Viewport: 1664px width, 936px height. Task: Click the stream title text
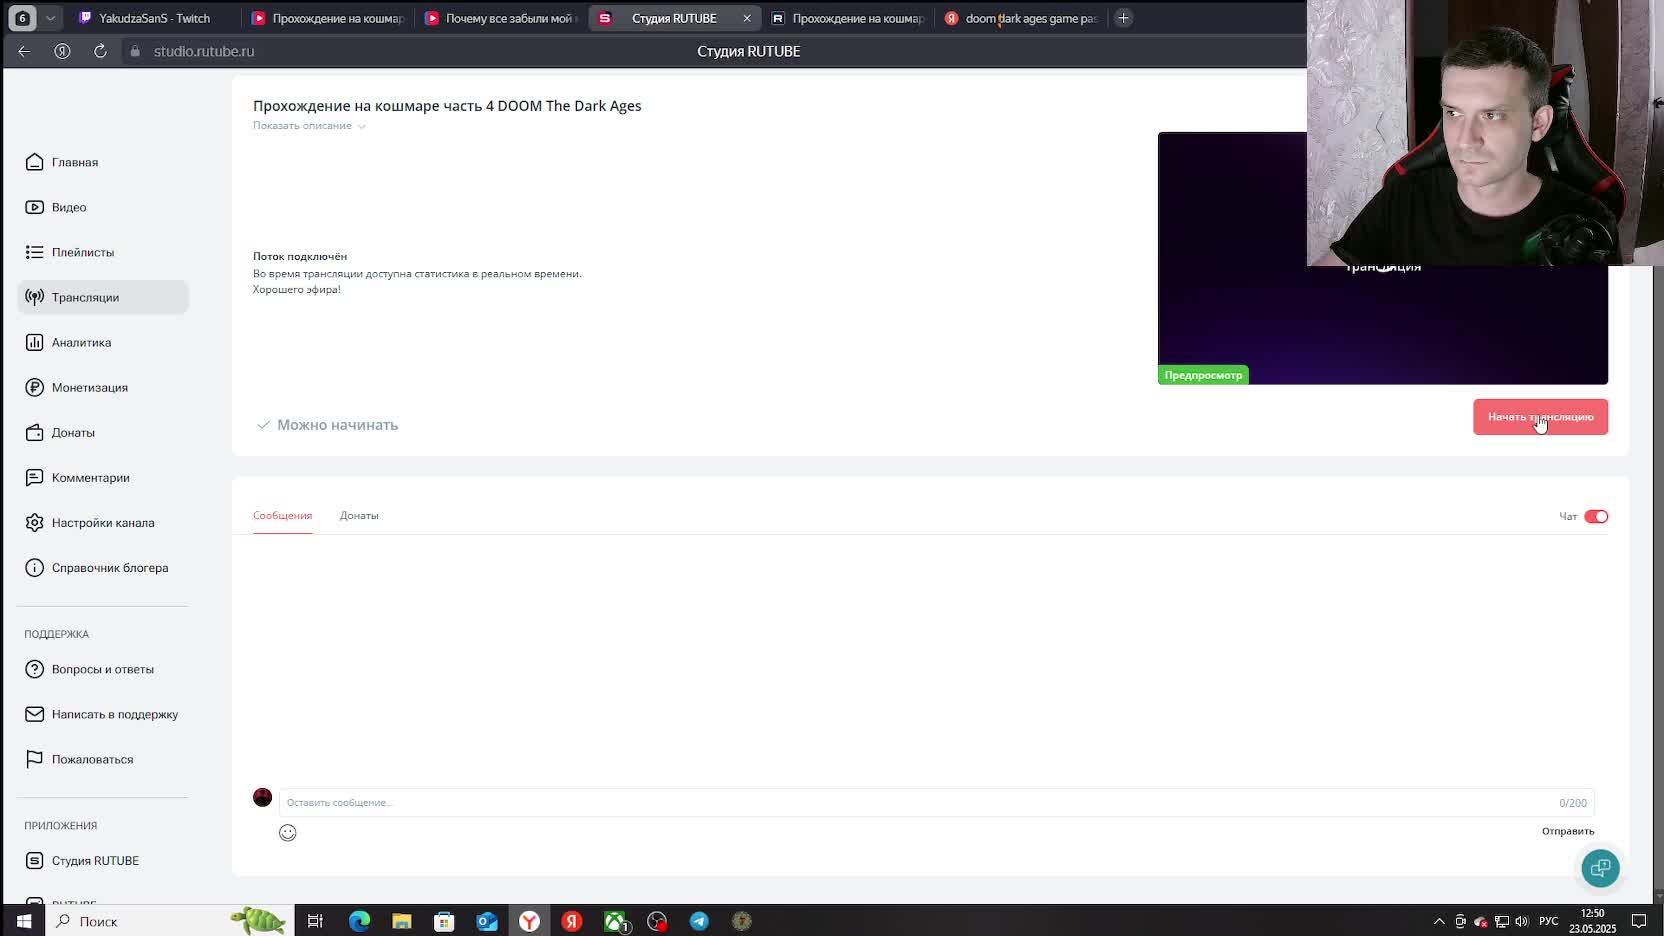pyautogui.click(x=447, y=106)
